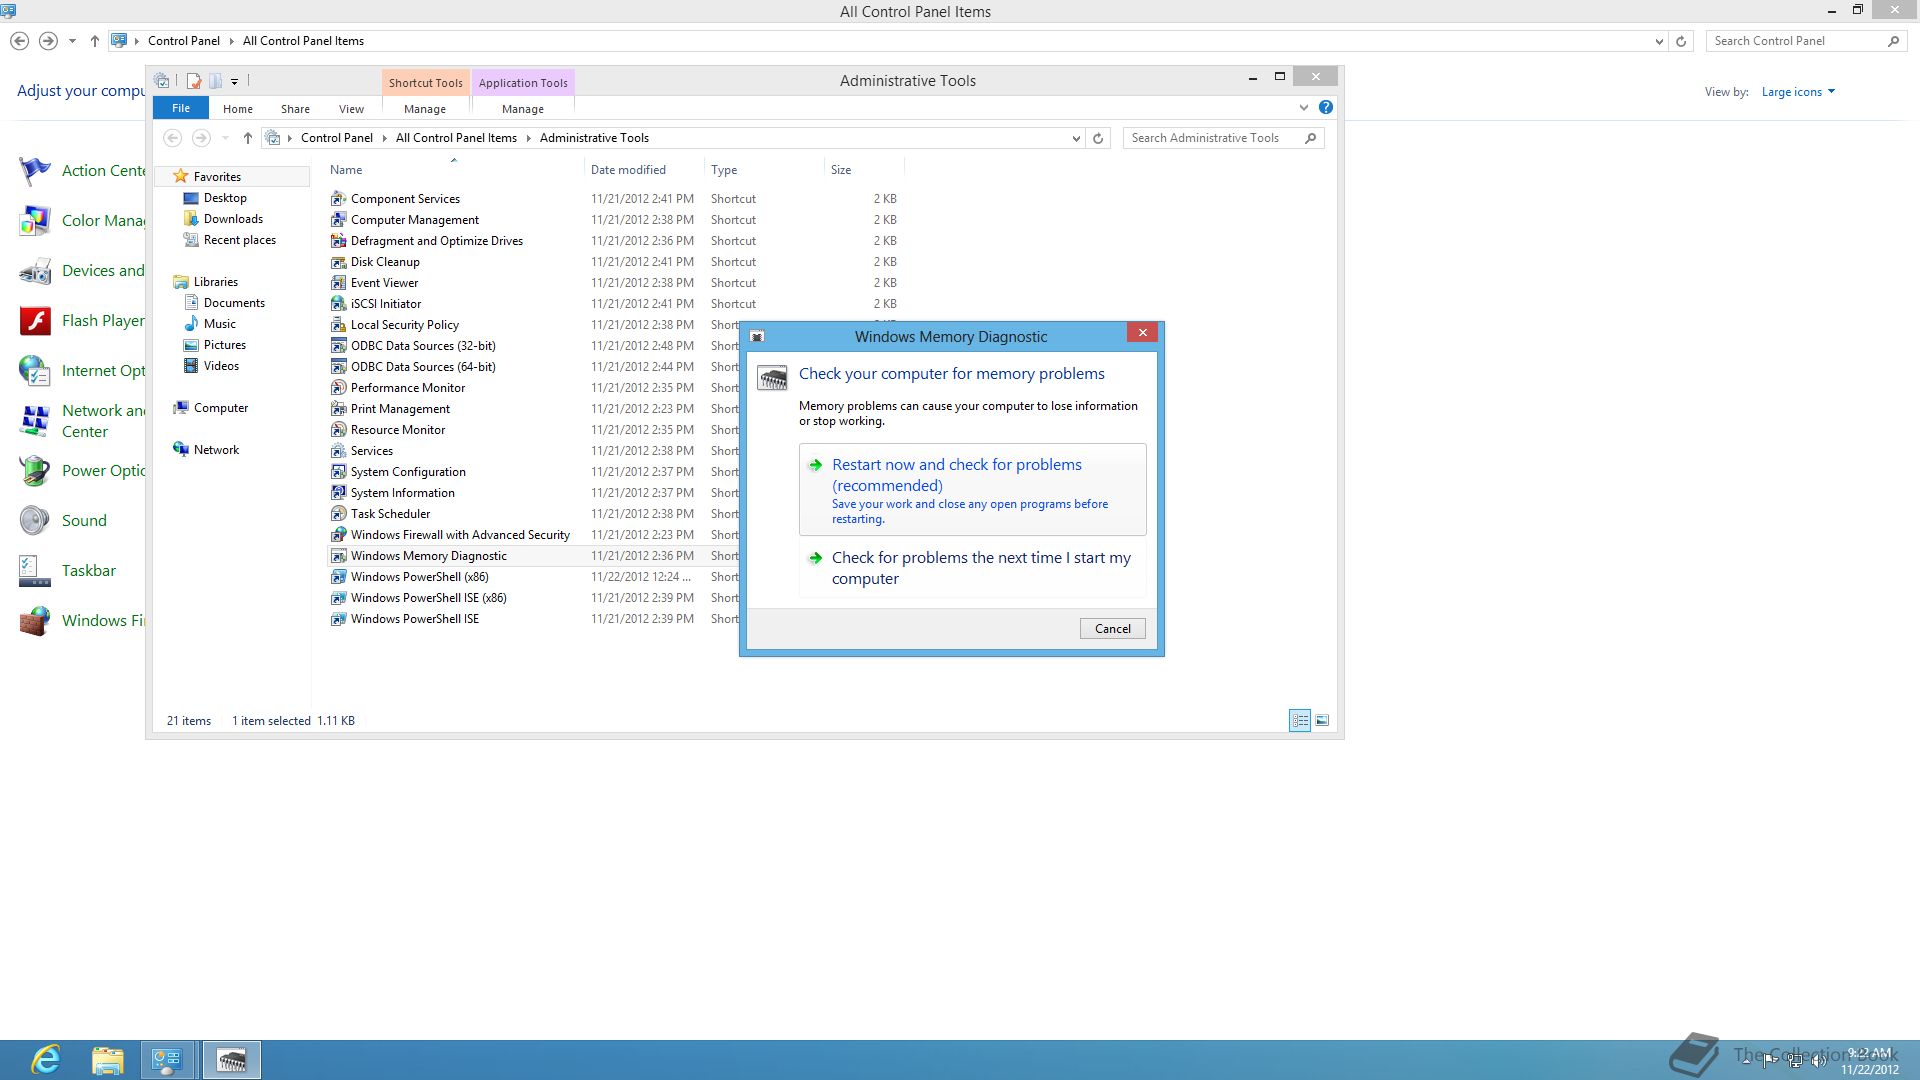This screenshot has height=1080, width=1920.
Task: Click the Defragment and Optimize Drives icon
Action: click(x=338, y=241)
